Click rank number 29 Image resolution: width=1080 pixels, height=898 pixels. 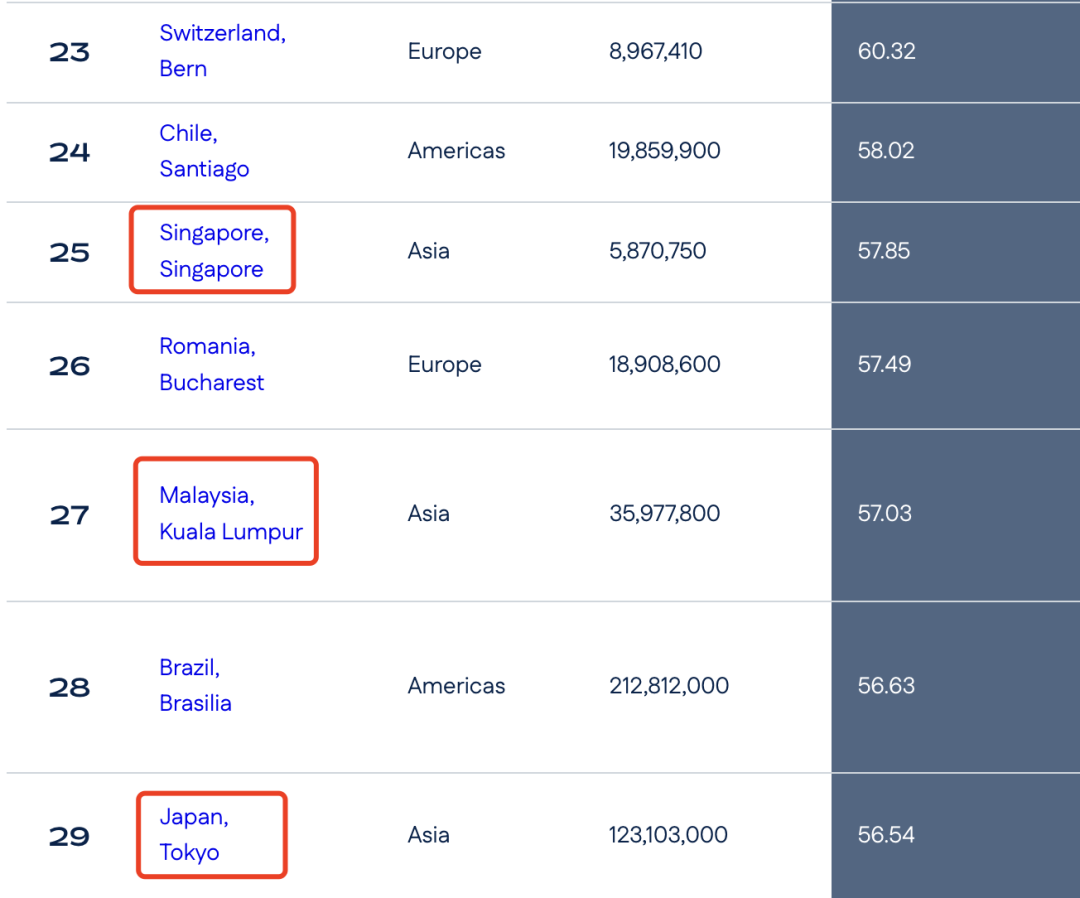click(x=70, y=836)
